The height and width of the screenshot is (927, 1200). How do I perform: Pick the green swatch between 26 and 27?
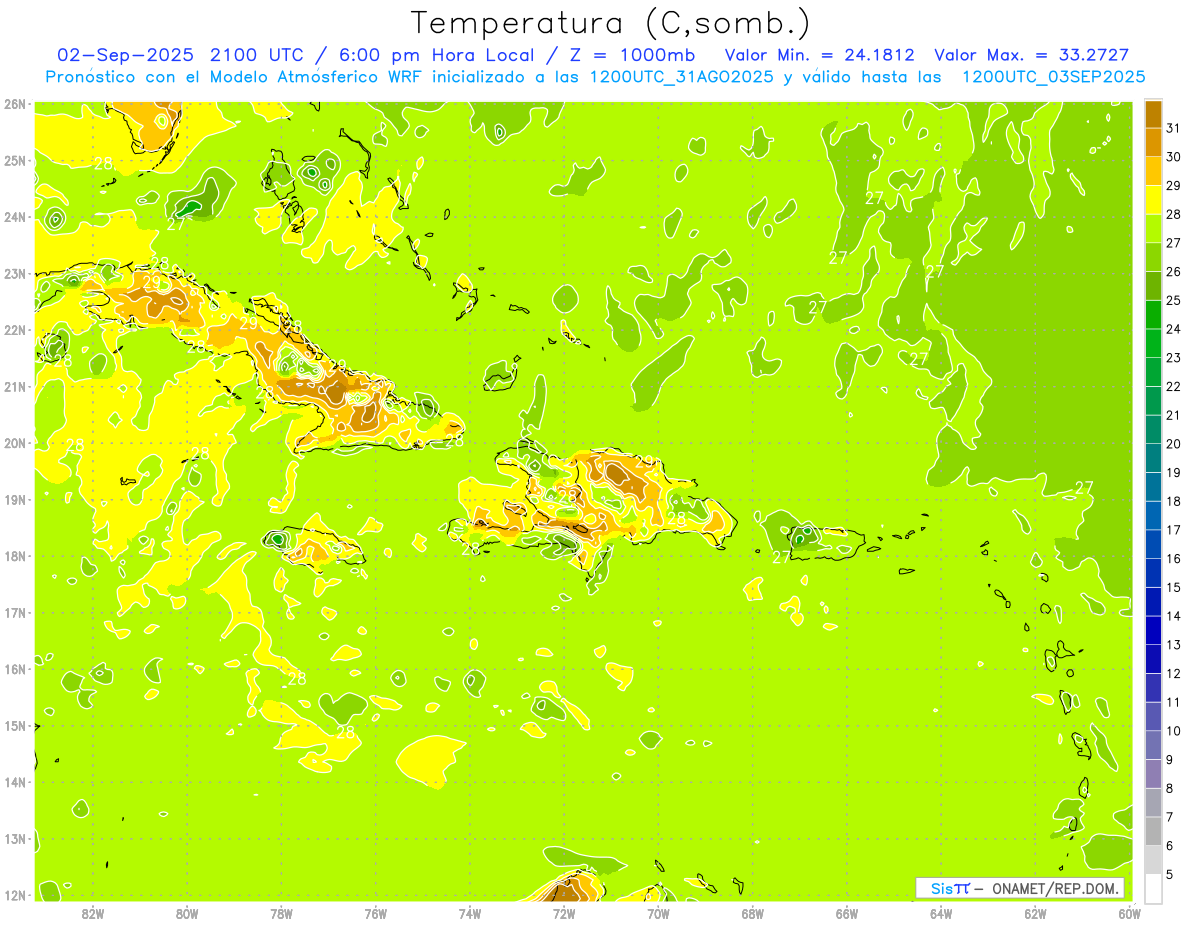coord(1153,257)
